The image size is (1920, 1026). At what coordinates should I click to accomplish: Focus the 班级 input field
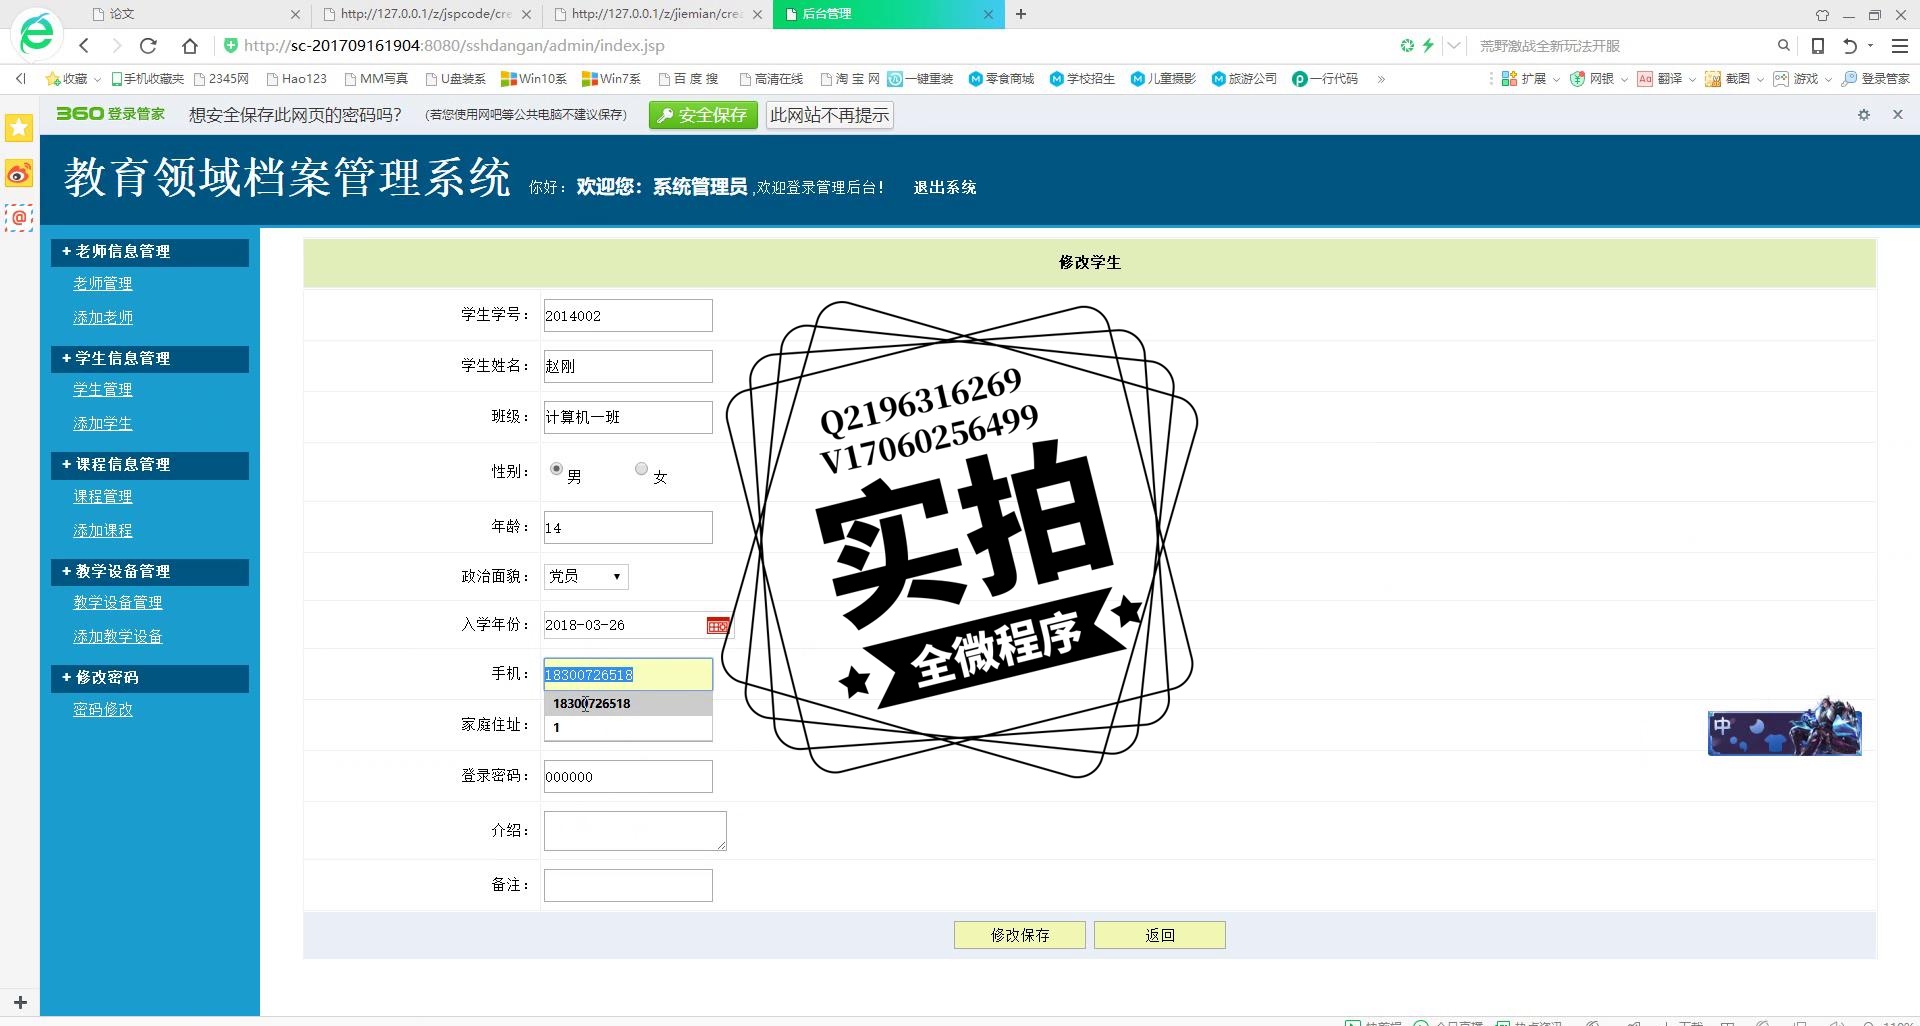[x=628, y=417]
